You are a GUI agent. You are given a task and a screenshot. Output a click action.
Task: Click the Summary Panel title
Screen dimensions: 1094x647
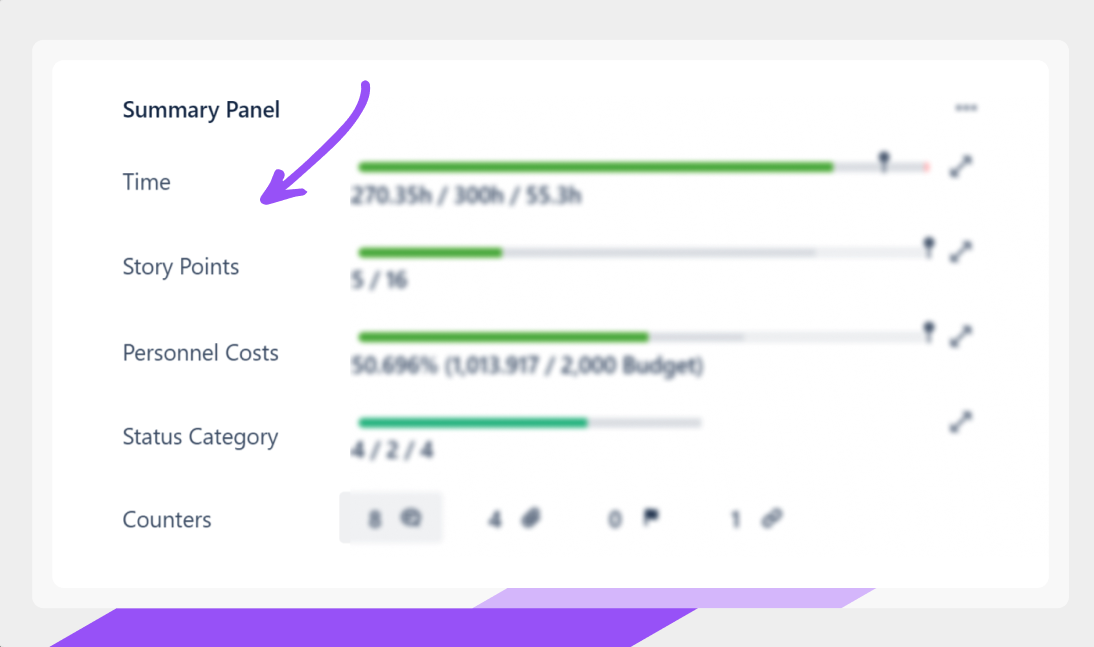(201, 110)
